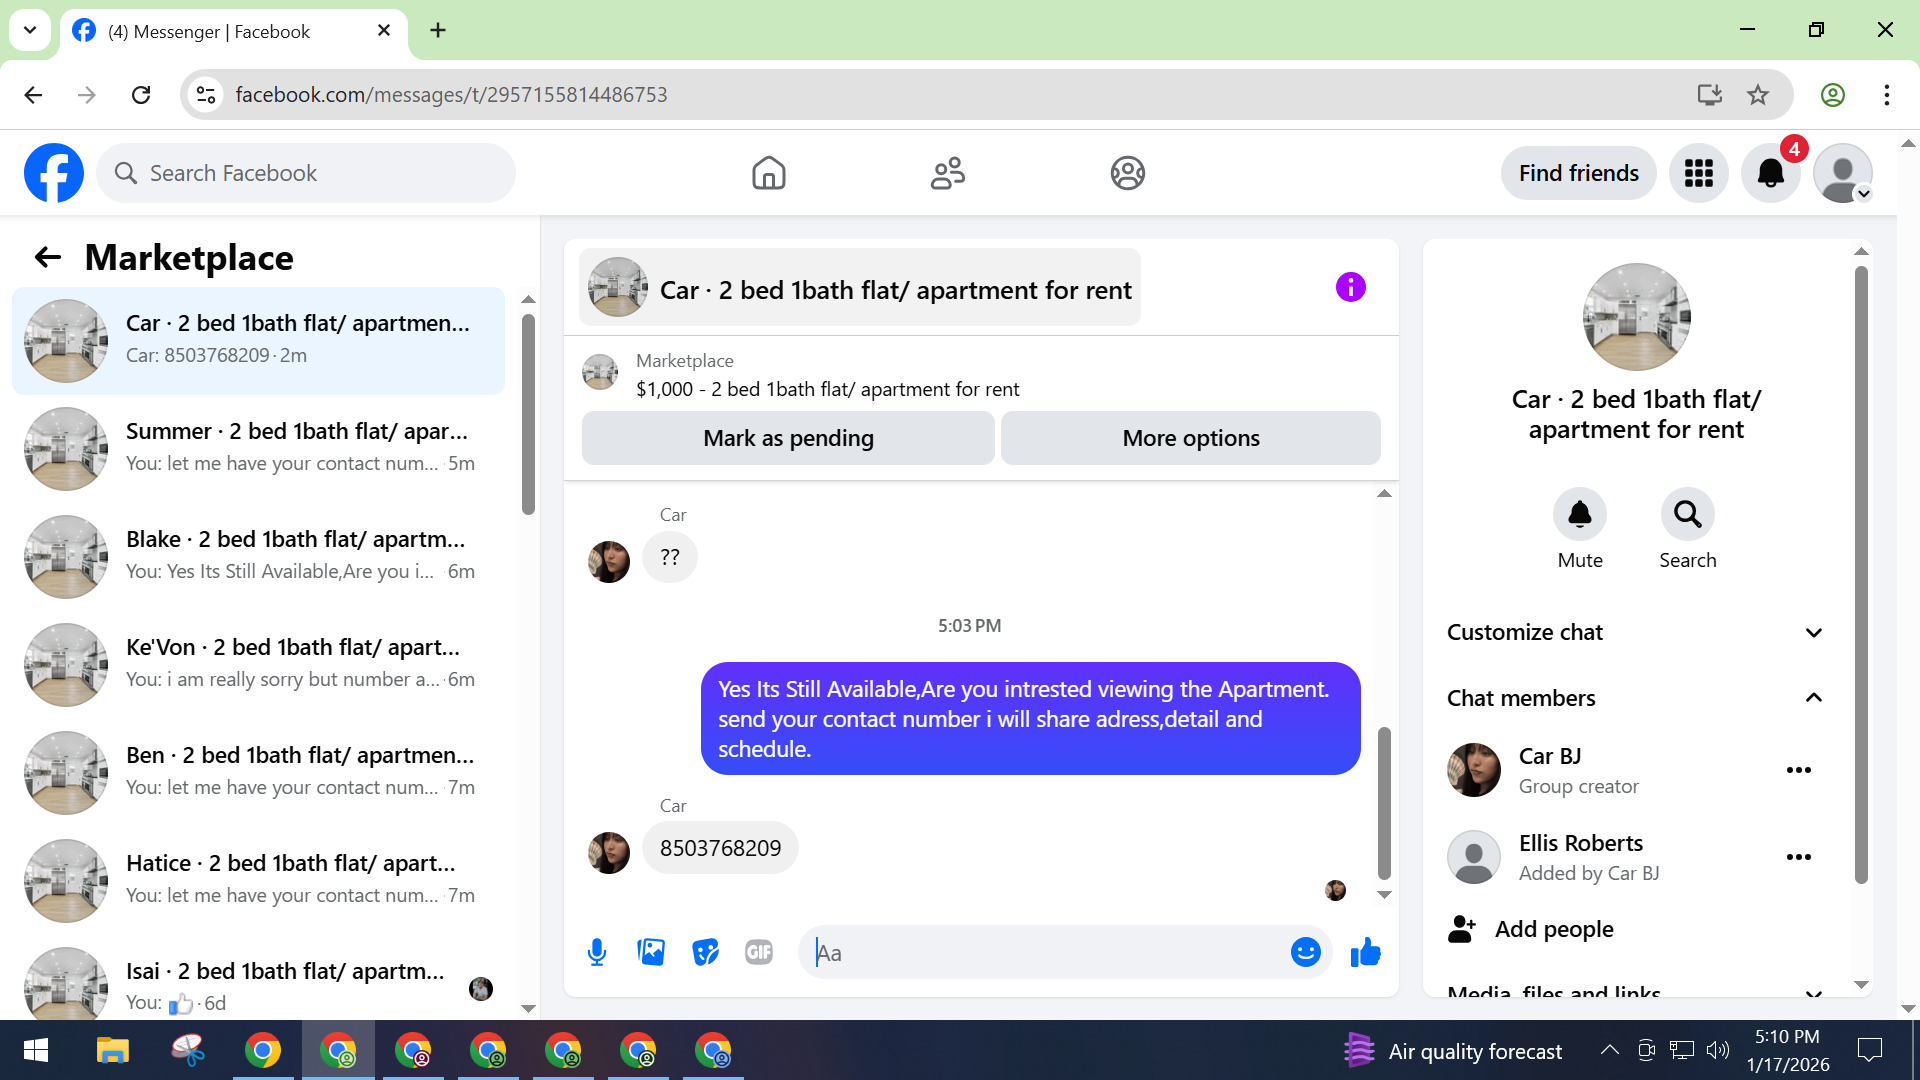
Task: Open the GIF picker
Action: (759, 952)
